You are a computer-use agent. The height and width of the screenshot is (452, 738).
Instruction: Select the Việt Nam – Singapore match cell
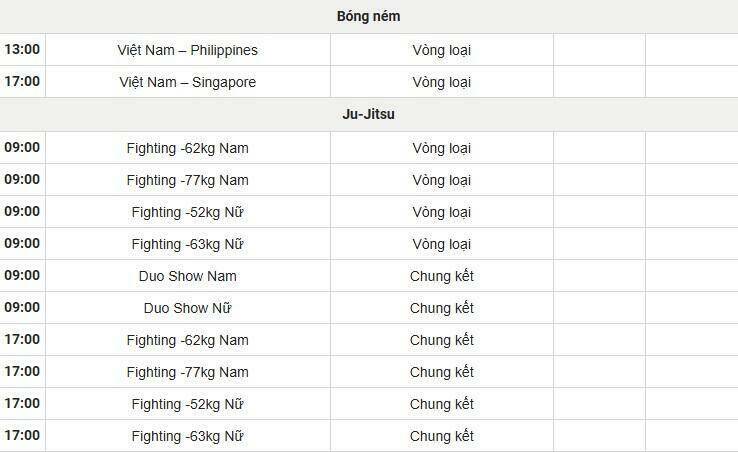[188, 82]
